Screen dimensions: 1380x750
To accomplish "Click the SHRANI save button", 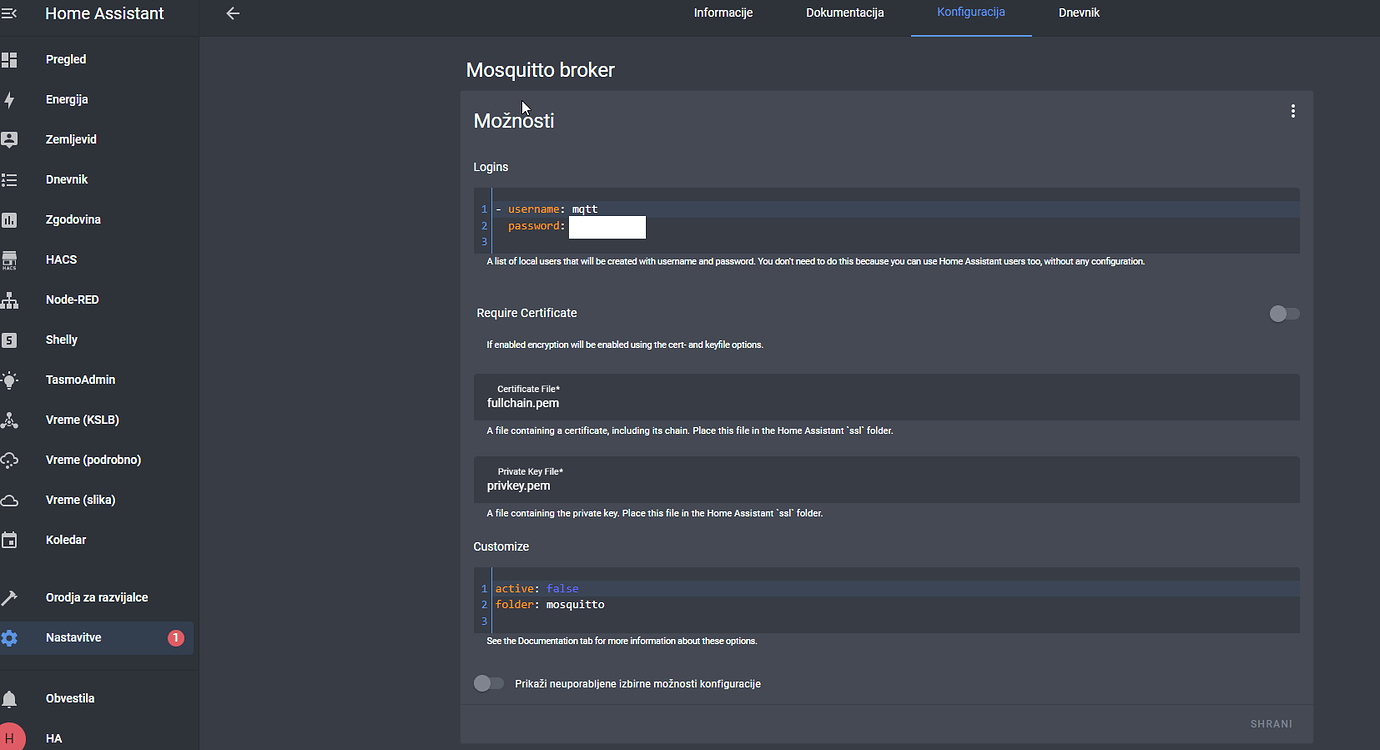I will point(1270,723).
